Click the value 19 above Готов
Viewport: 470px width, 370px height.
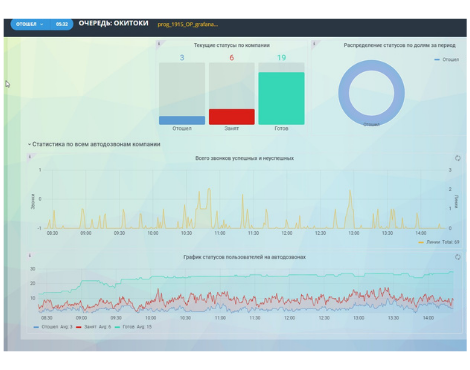coord(281,58)
